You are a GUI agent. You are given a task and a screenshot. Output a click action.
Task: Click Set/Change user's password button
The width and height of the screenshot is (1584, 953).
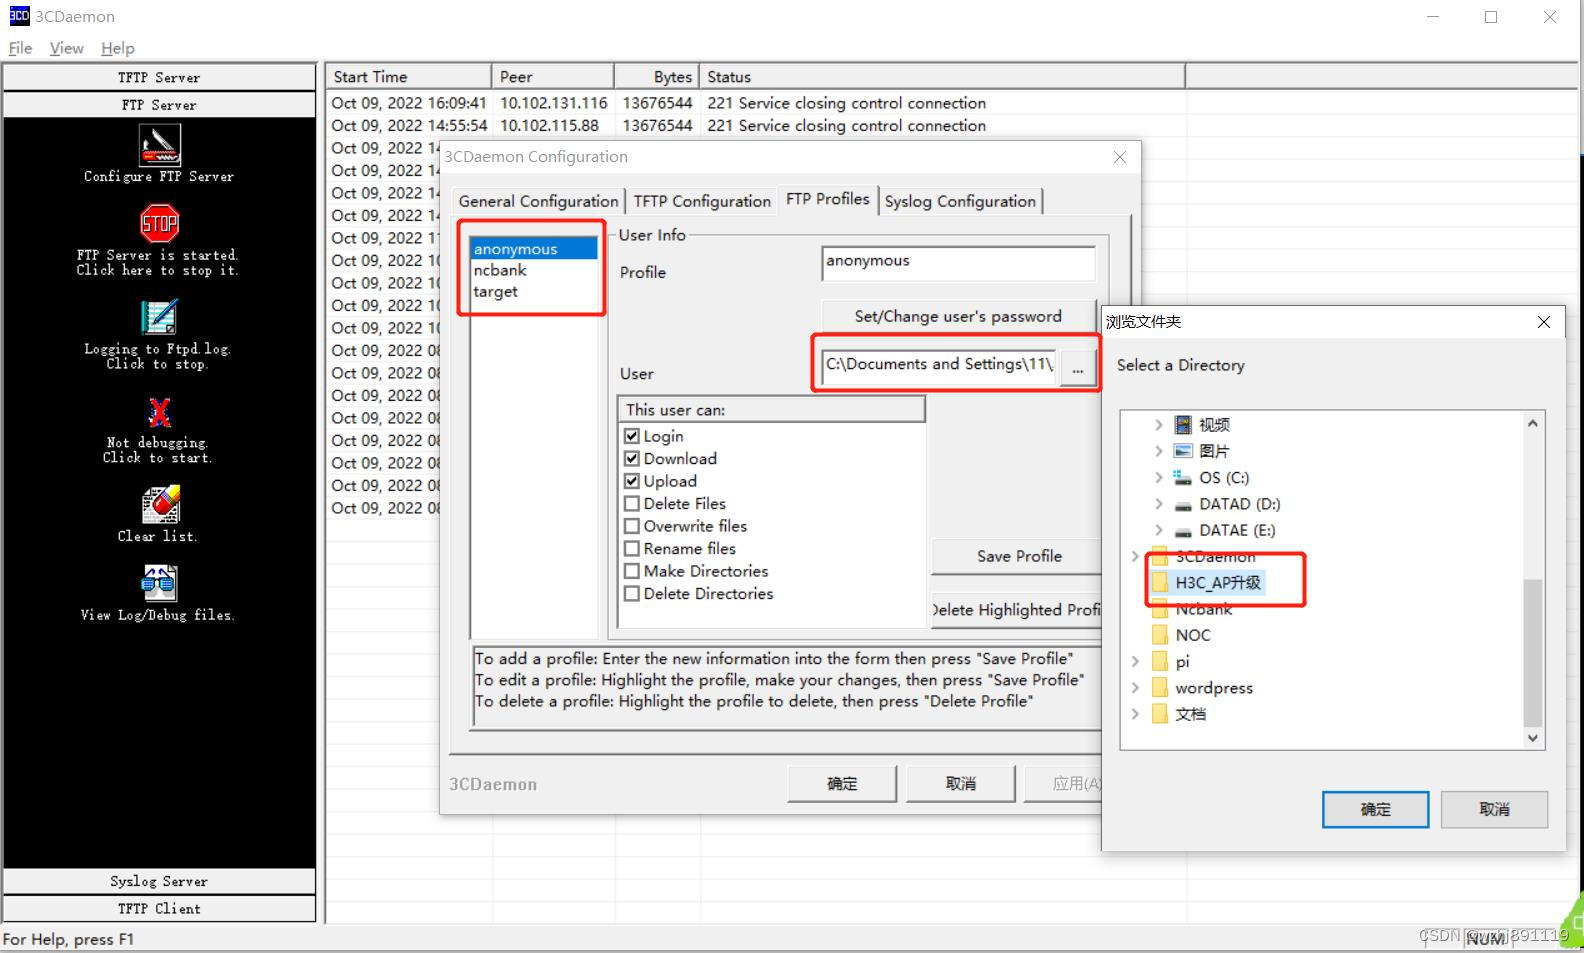[x=958, y=316]
